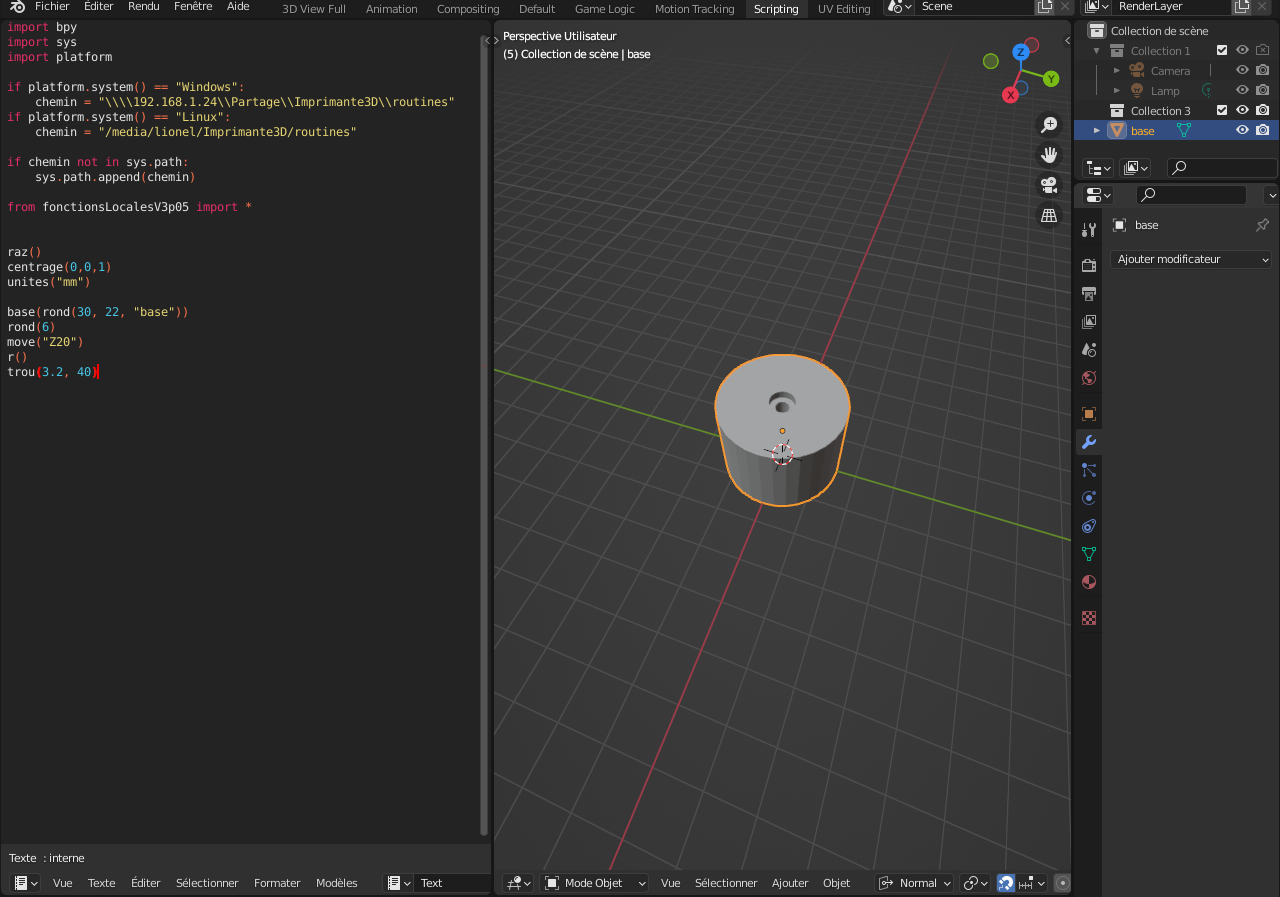1280x897 pixels.
Task: Expand the base object tree item
Action: click(x=1097, y=131)
